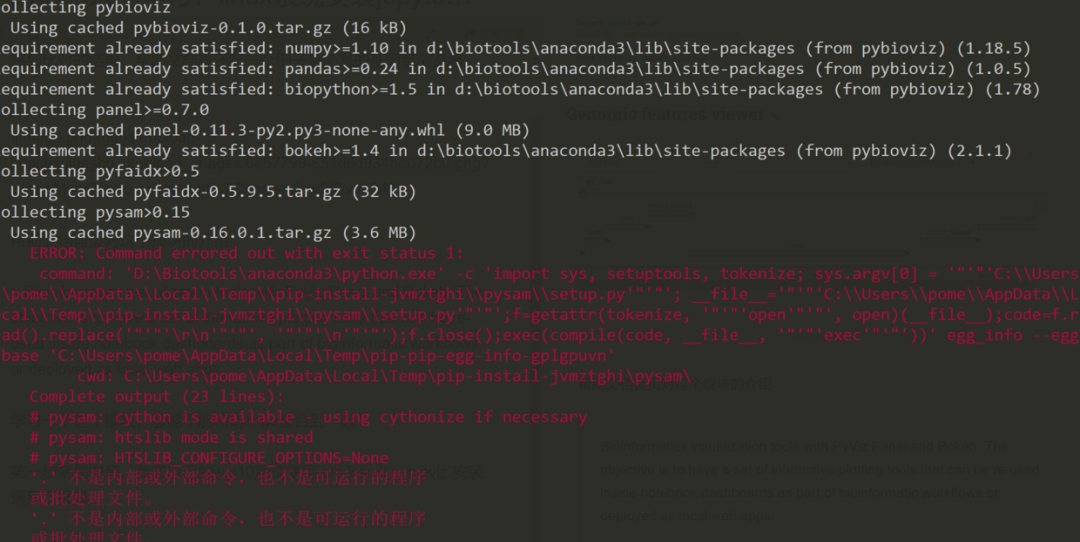
Task: Click the pandas>=0.24 requirement line
Action: click(x=515, y=69)
